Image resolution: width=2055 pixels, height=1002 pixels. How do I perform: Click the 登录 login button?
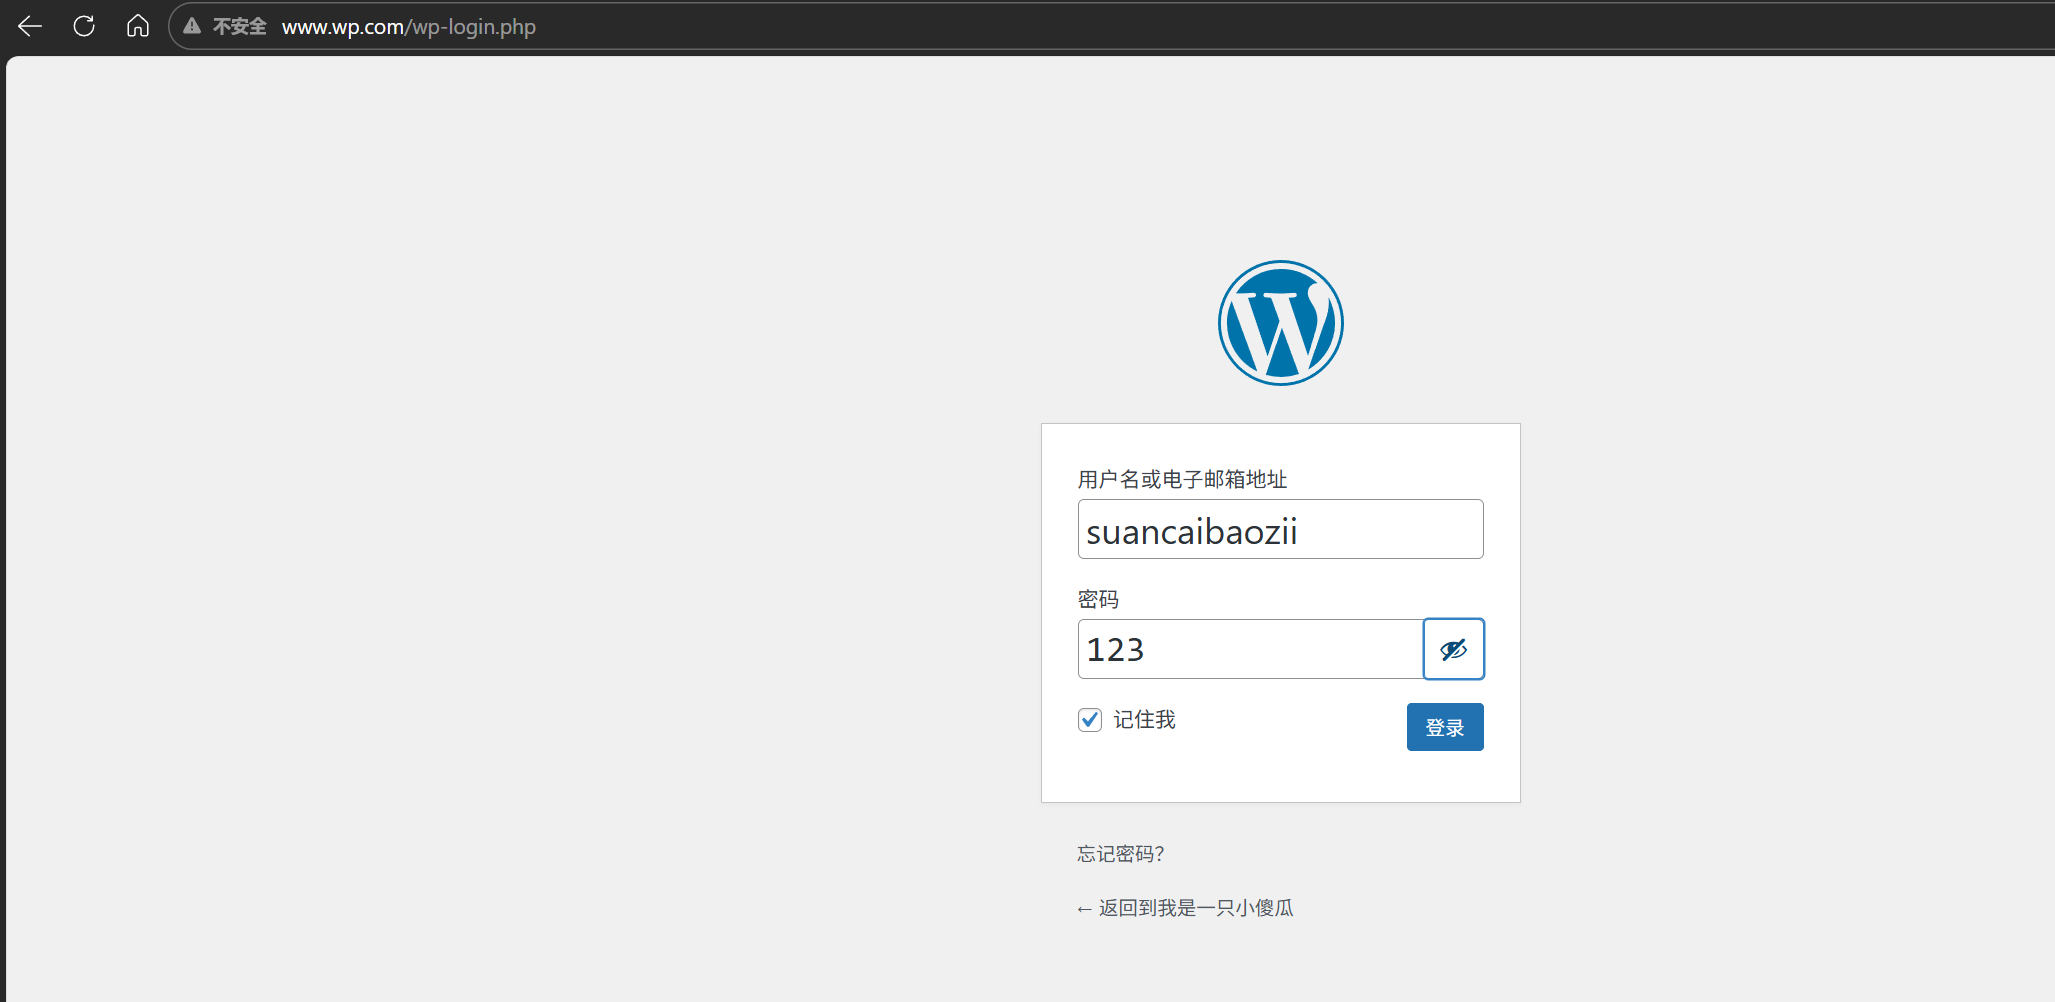1445,727
